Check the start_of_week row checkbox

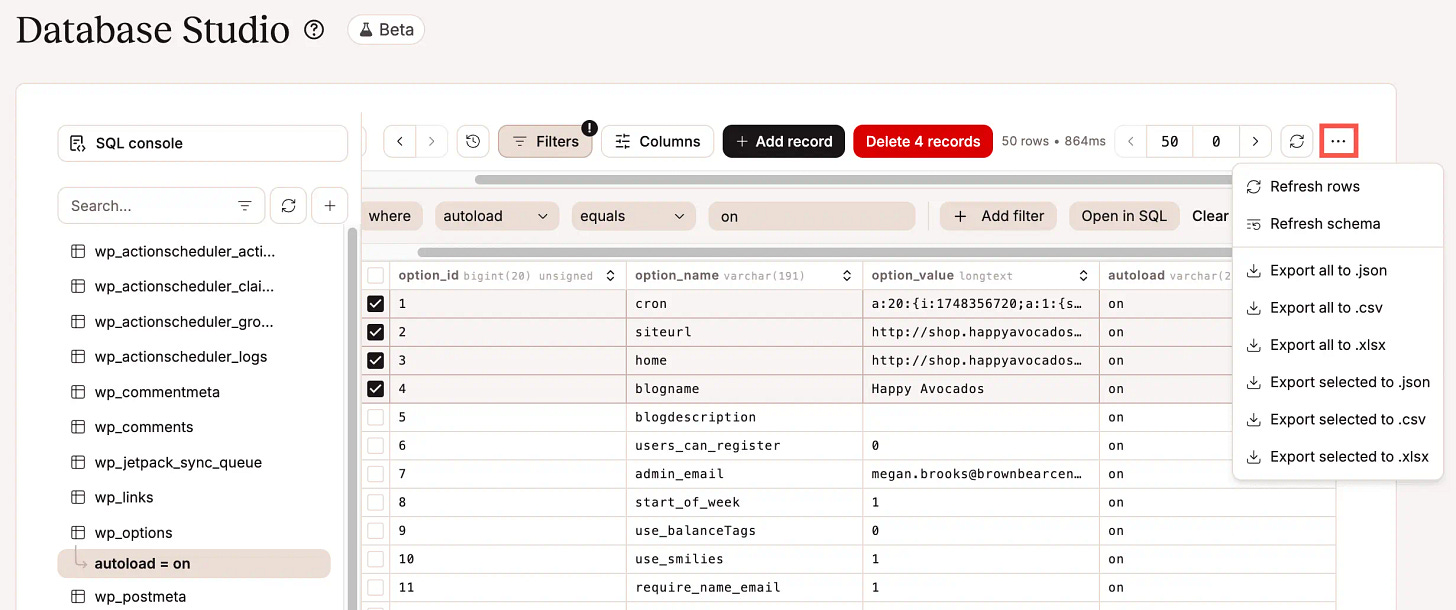click(x=375, y=502)
